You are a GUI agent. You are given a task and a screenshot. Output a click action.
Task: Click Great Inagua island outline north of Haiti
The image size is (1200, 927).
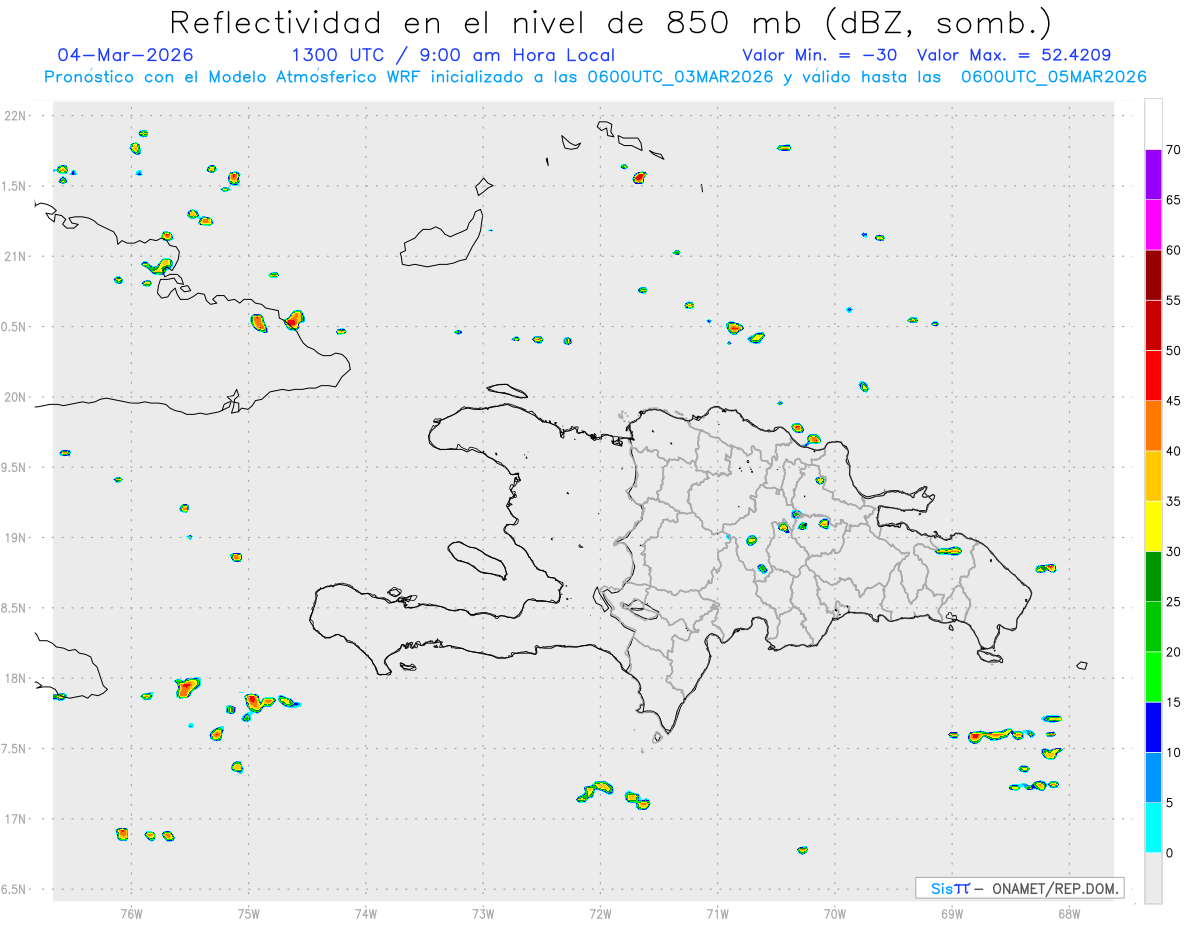coord(442,238)
